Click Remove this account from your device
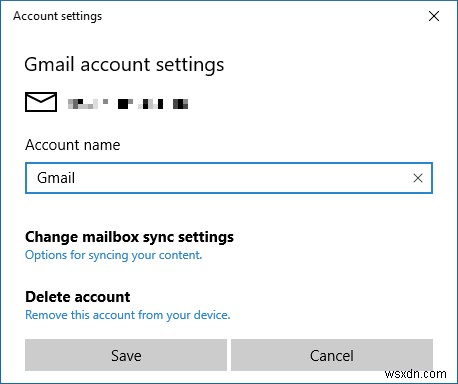The image size is (458, 384). (128, 315)
